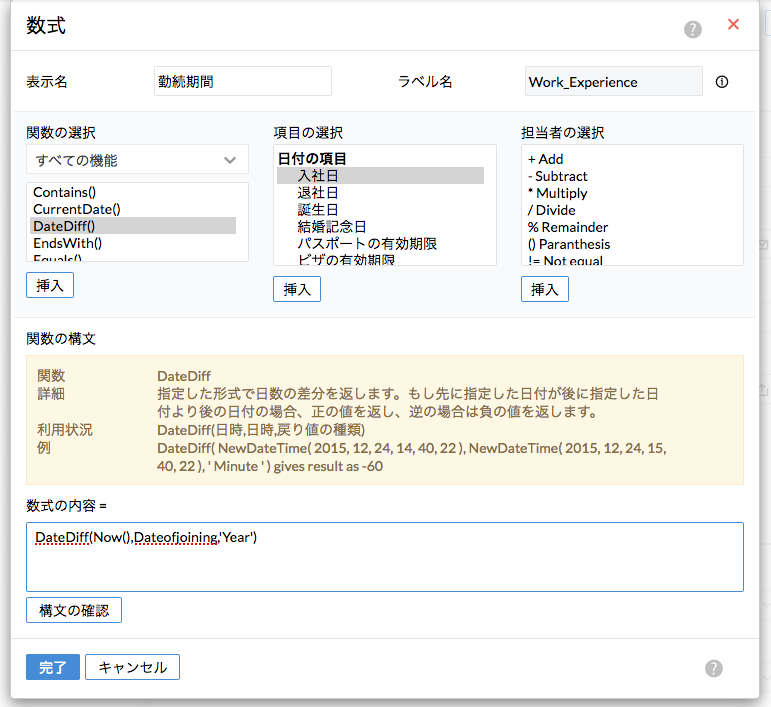Select 結婚記念日 field item
This screenshot has width=771, height=707.
point(332,227)
